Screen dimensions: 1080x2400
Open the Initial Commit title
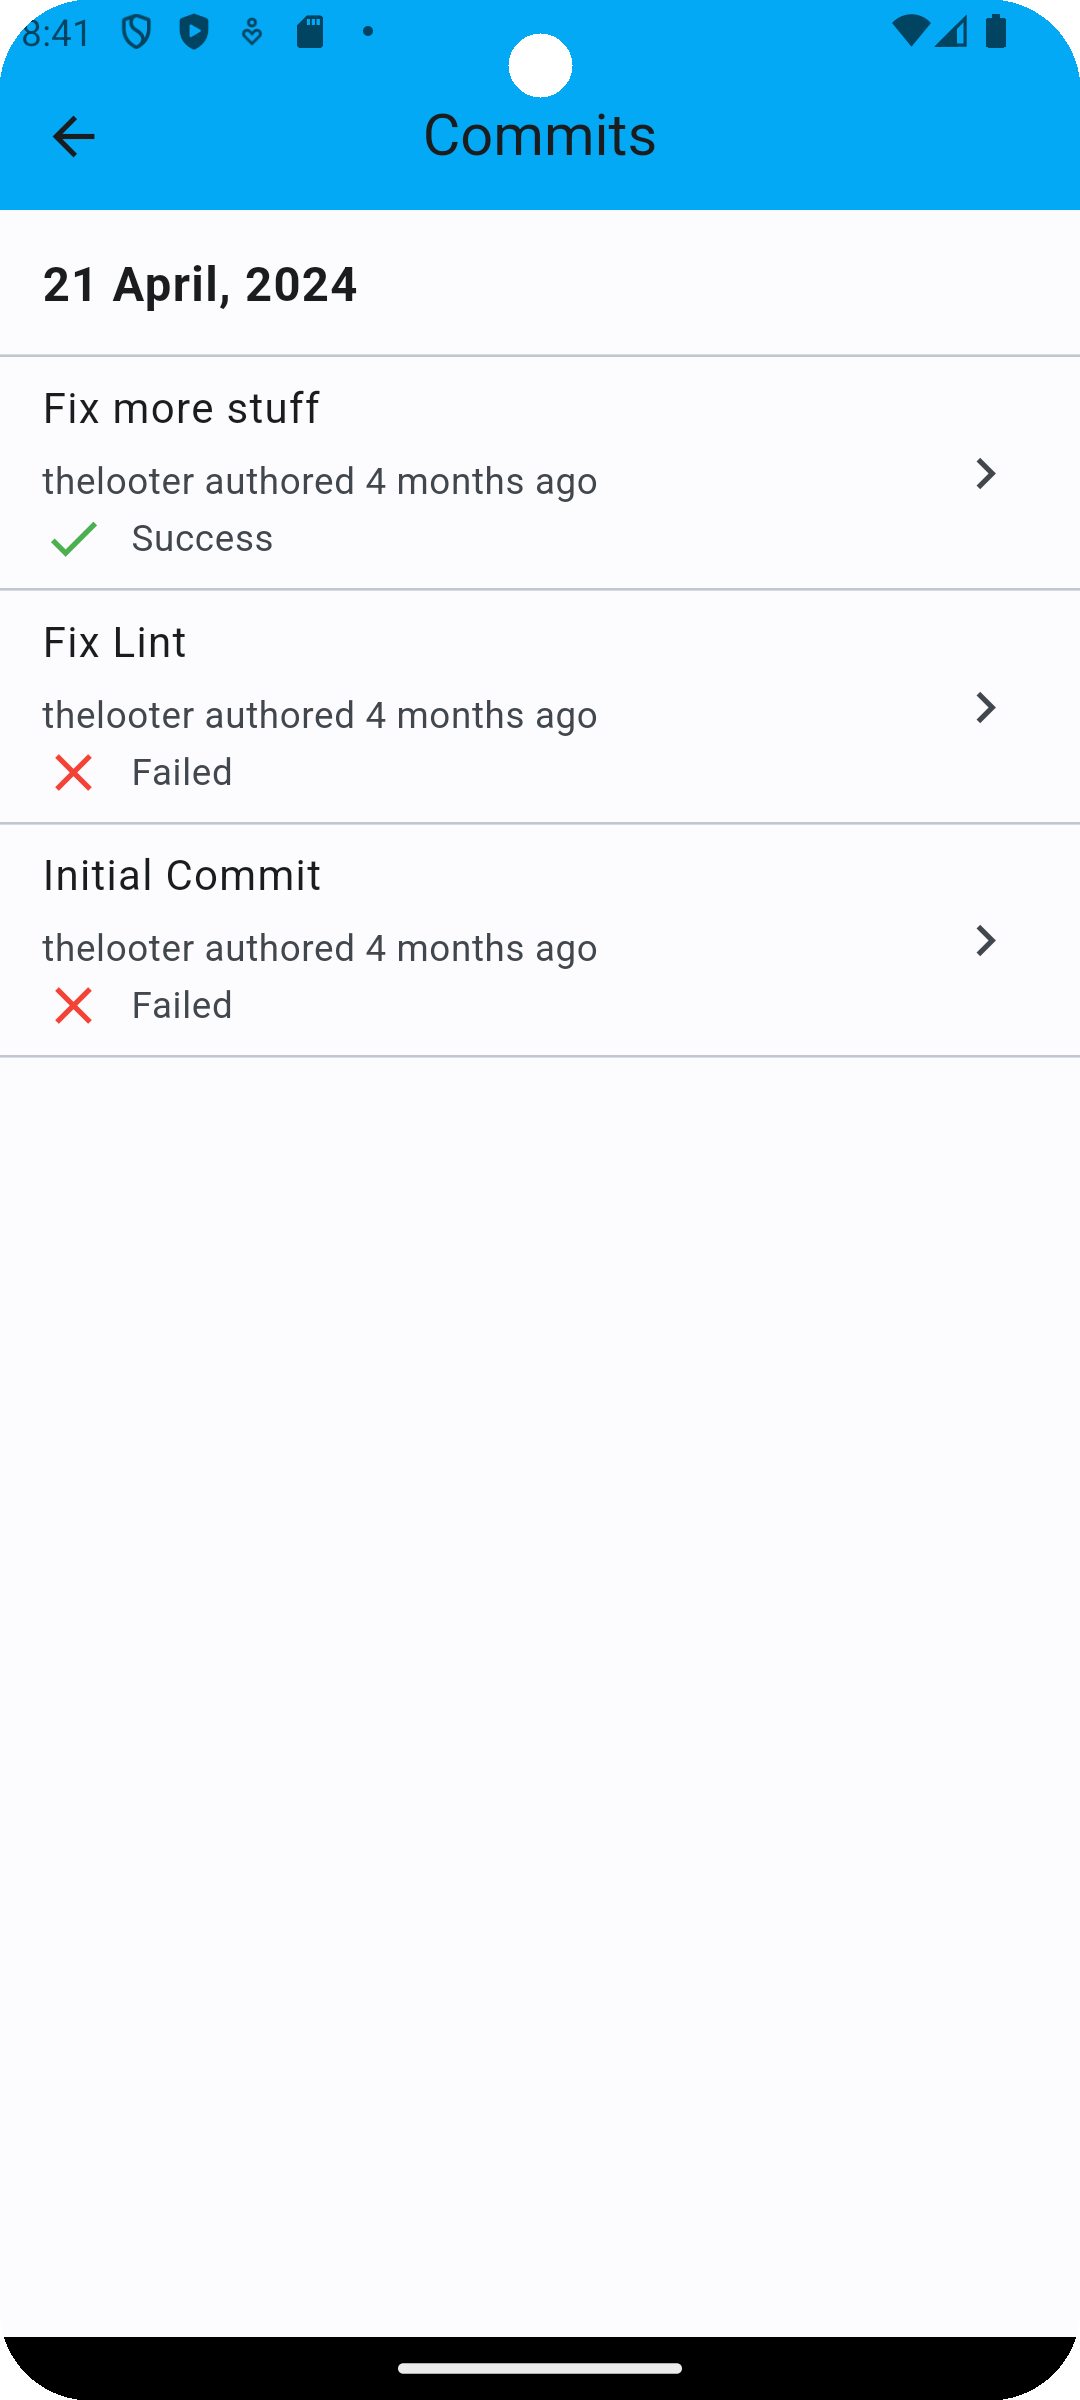point(182,875)
